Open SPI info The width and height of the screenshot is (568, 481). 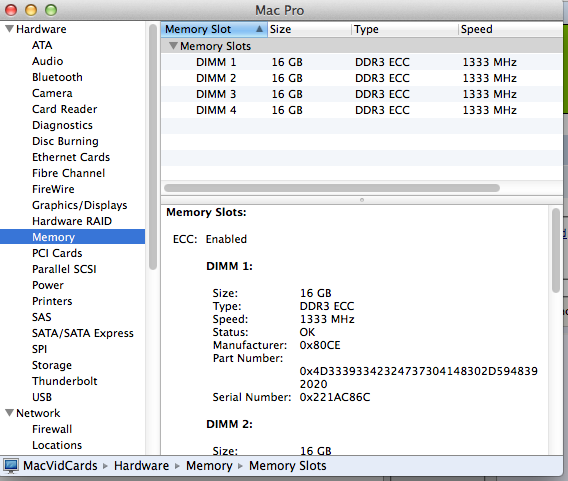[39, 349]
